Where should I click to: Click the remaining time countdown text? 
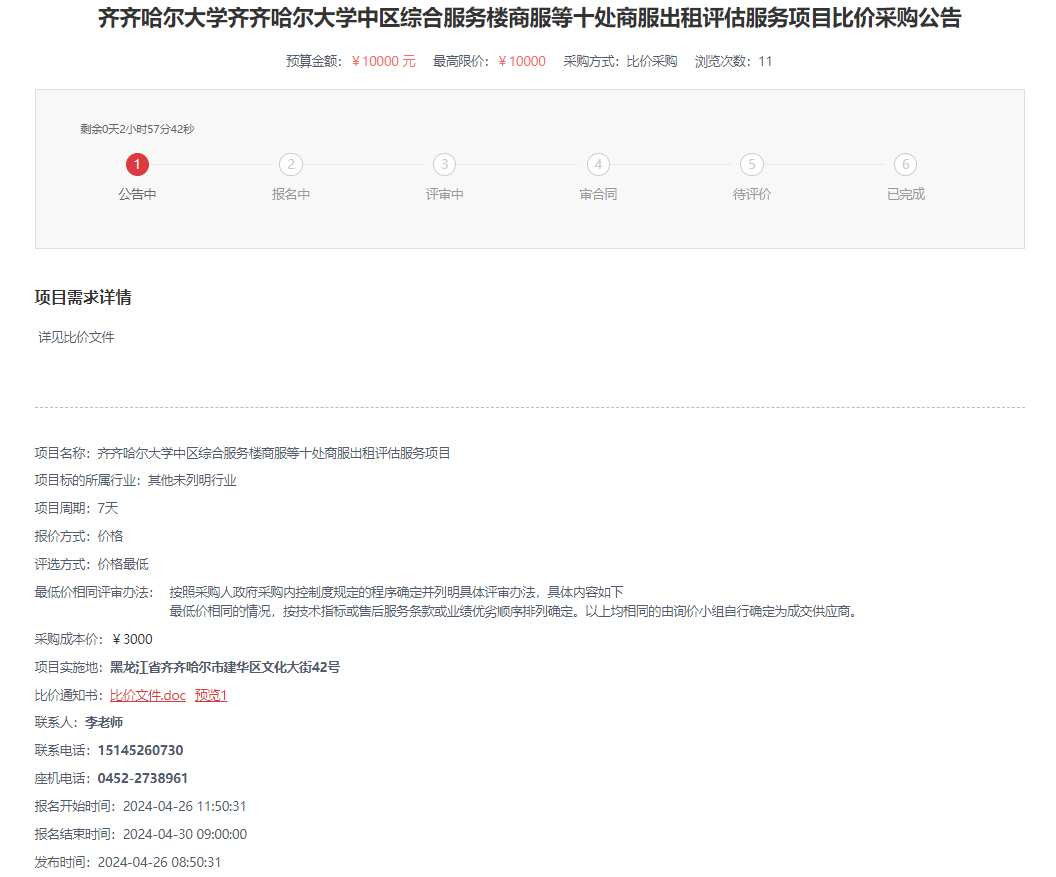[137, 129]
